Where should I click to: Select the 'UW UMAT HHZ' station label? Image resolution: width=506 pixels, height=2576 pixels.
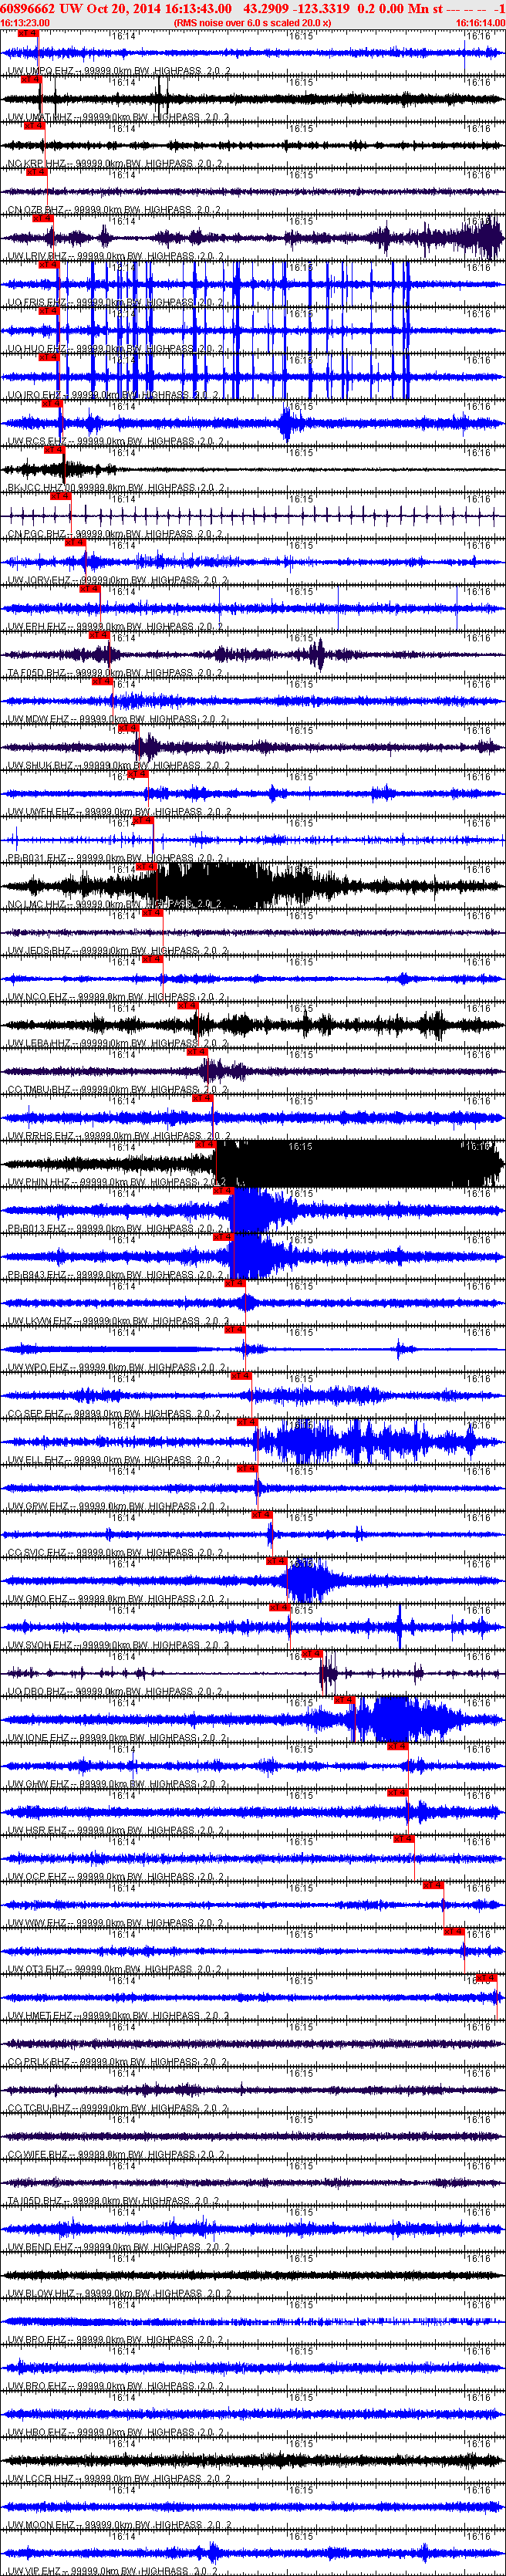(x=40, y=117)
